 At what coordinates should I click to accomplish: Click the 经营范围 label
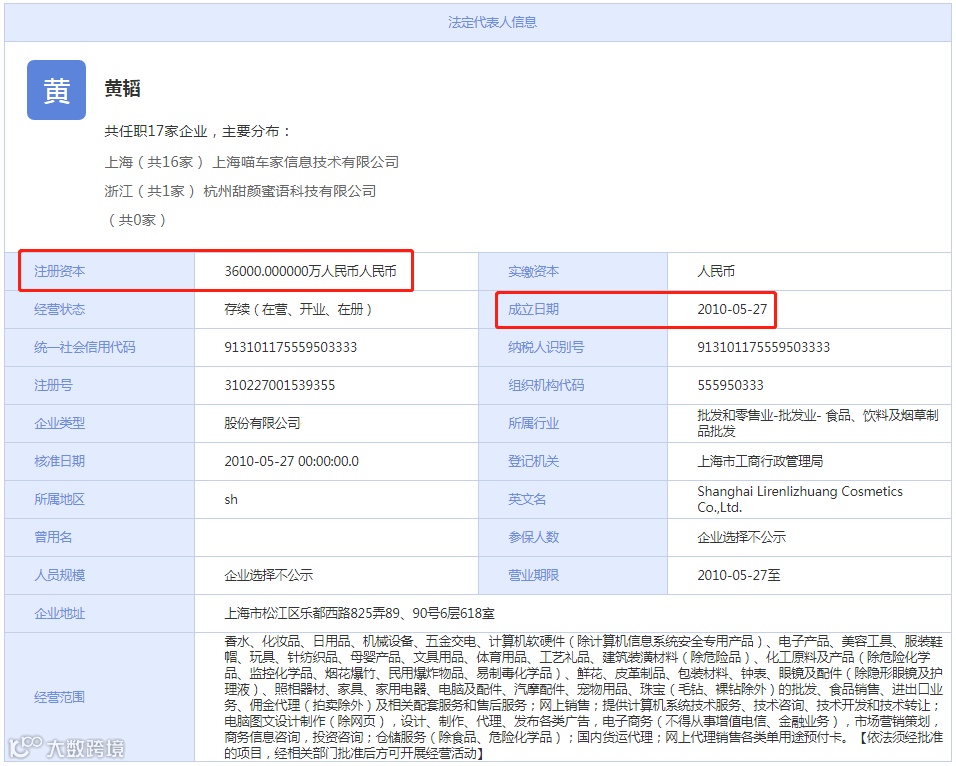(59, 696)
